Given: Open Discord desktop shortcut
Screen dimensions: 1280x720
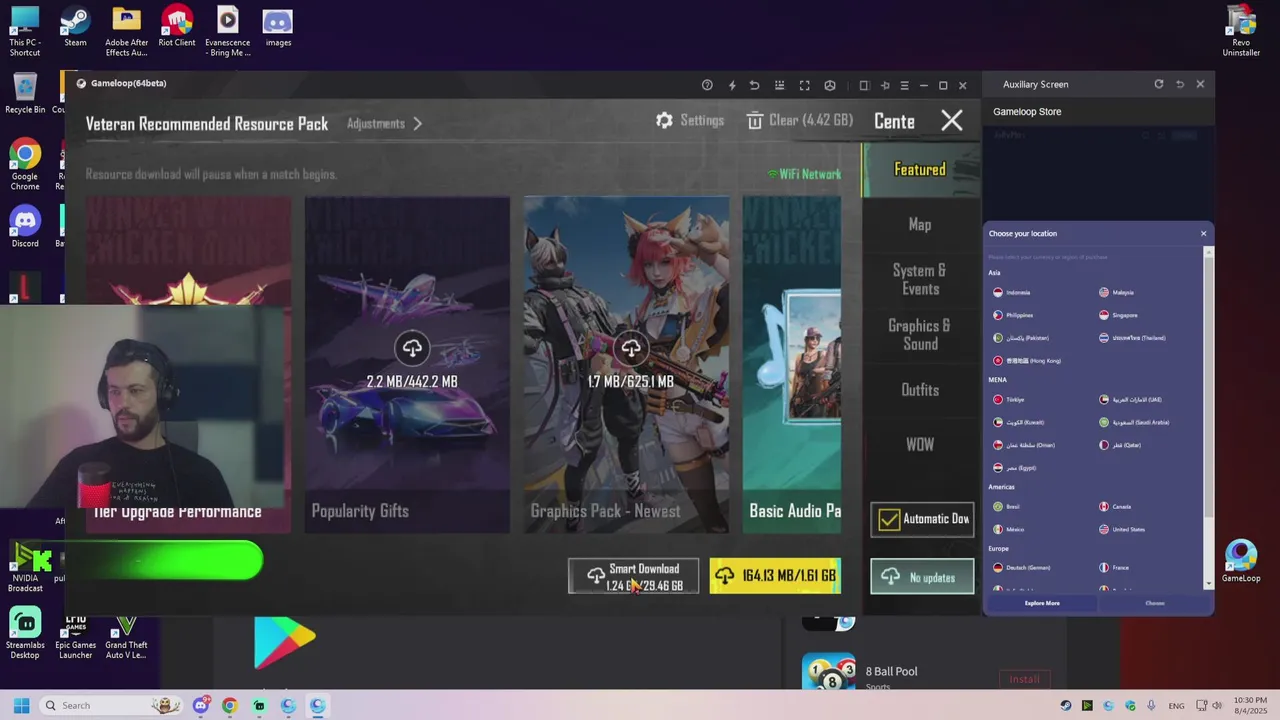Looking at the screenshot, I should coord(25,227).
